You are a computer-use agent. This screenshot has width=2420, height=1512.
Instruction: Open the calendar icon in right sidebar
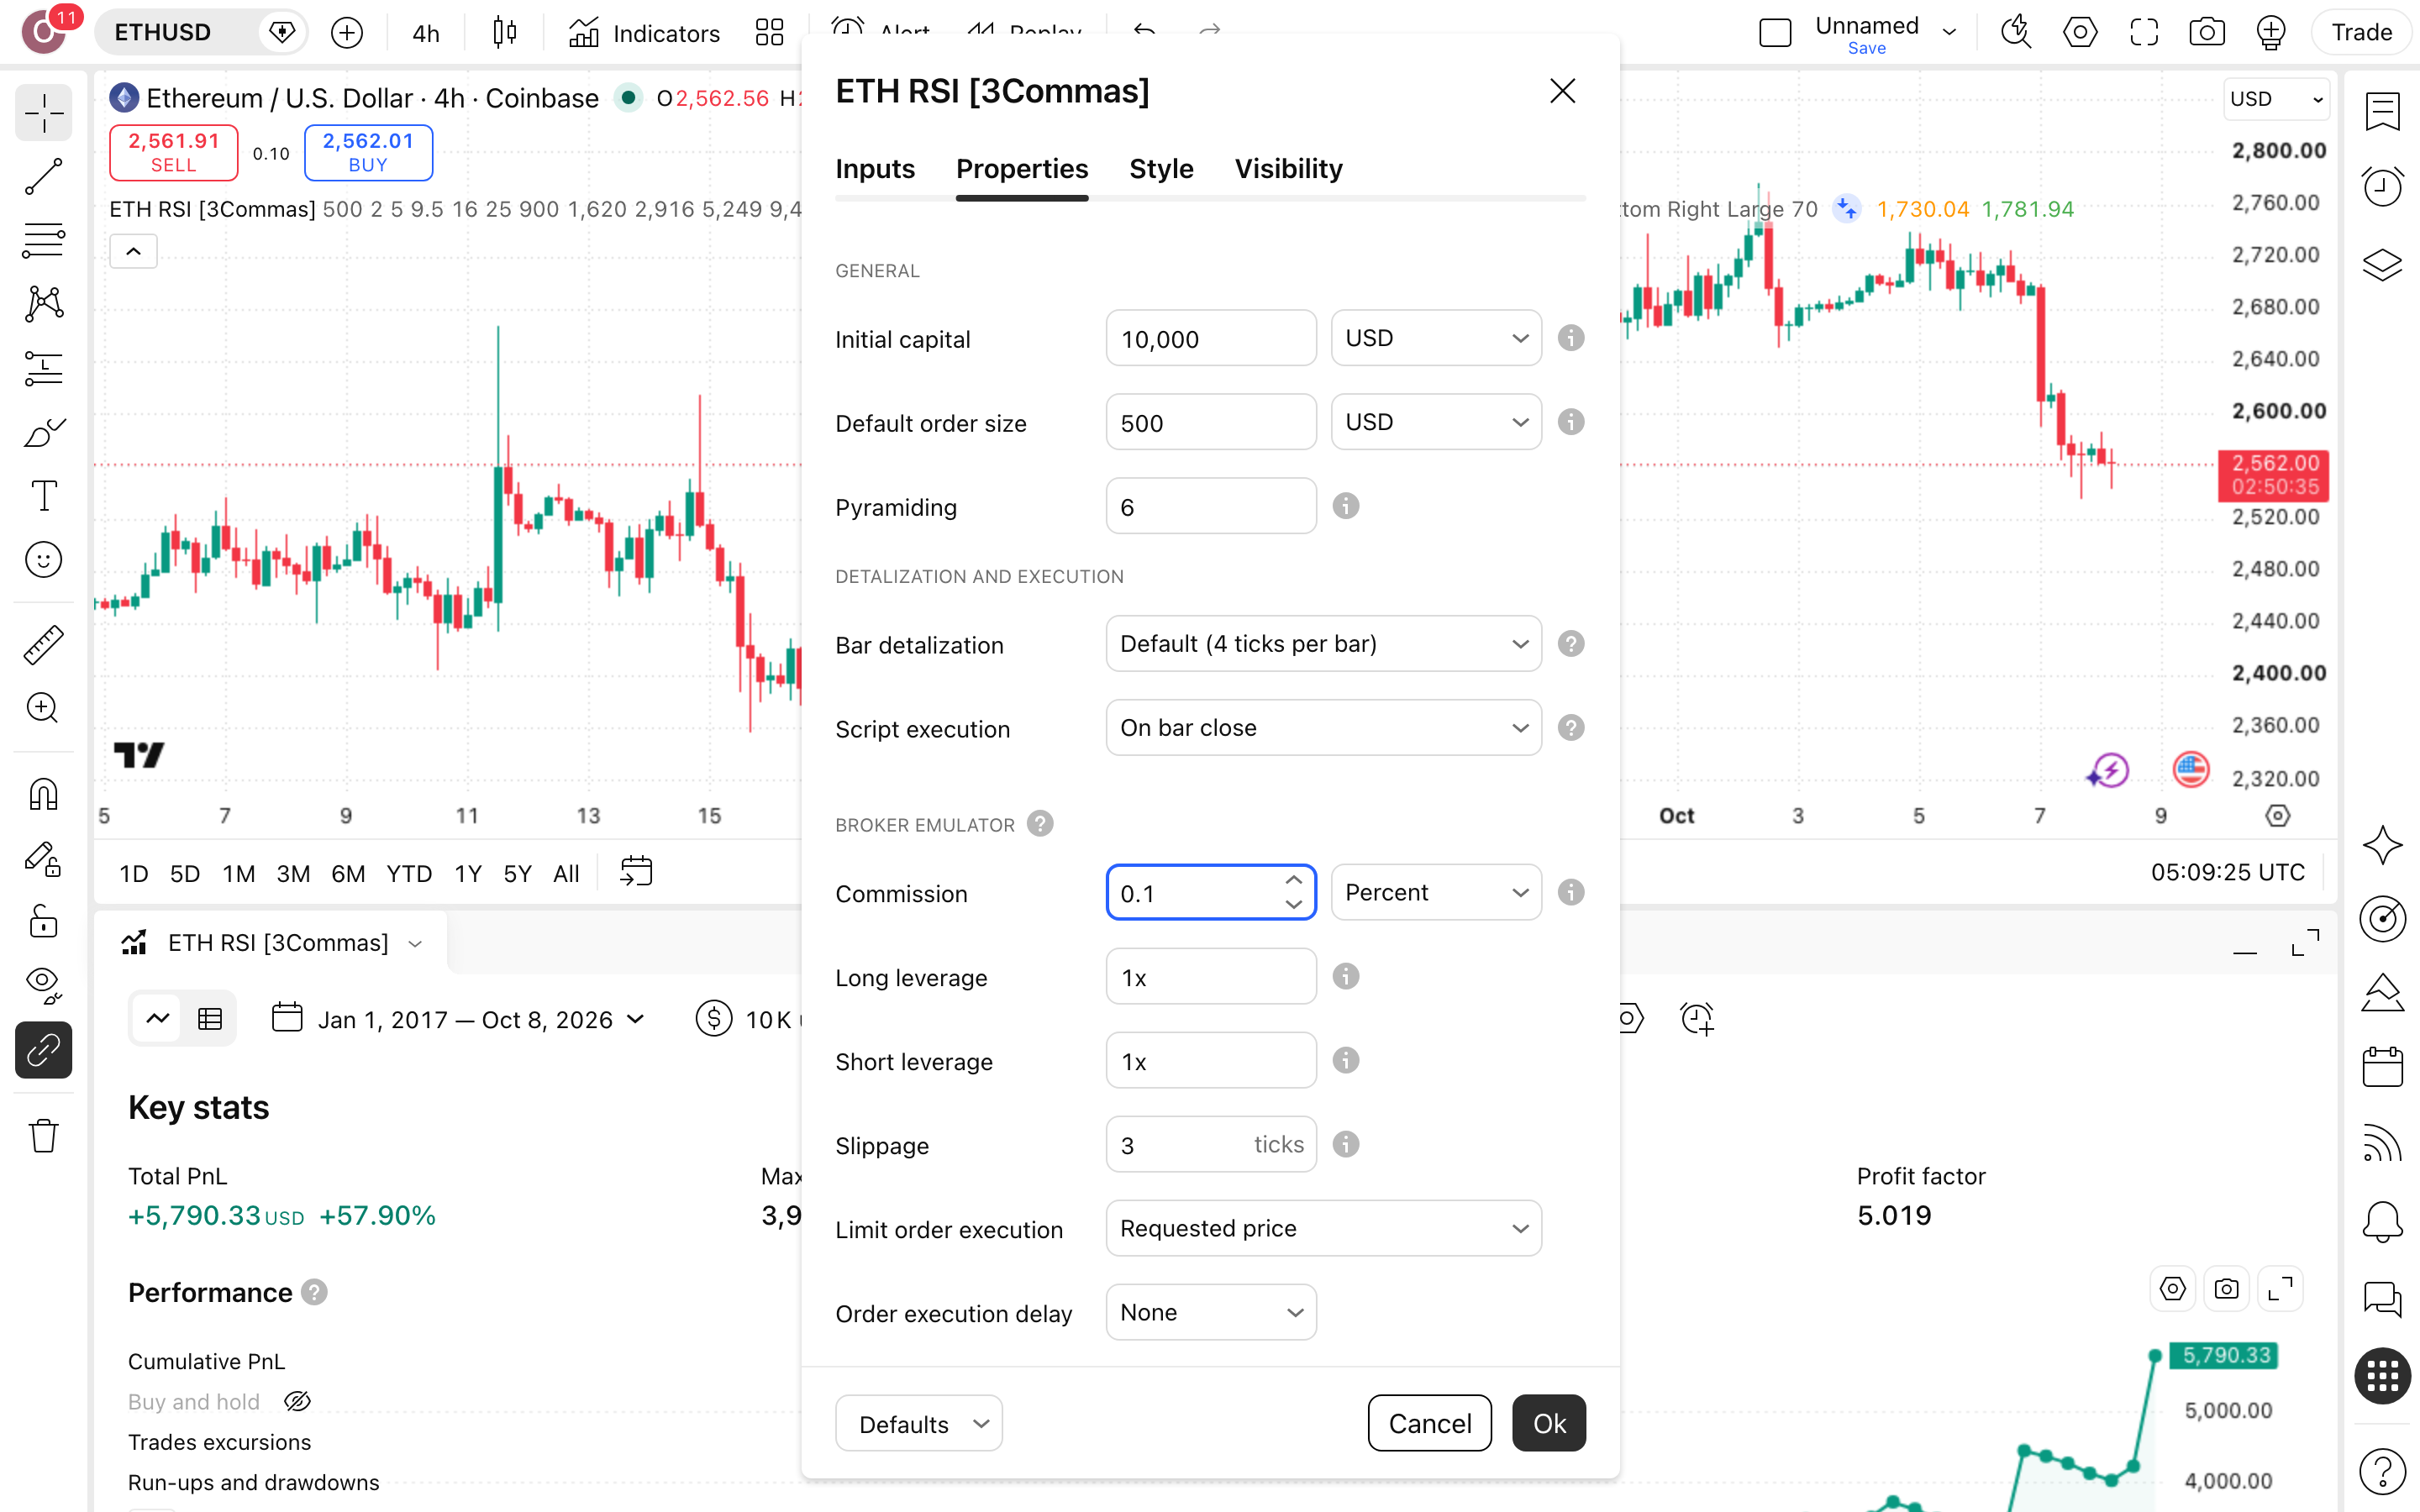(x=2382, y=1067)
